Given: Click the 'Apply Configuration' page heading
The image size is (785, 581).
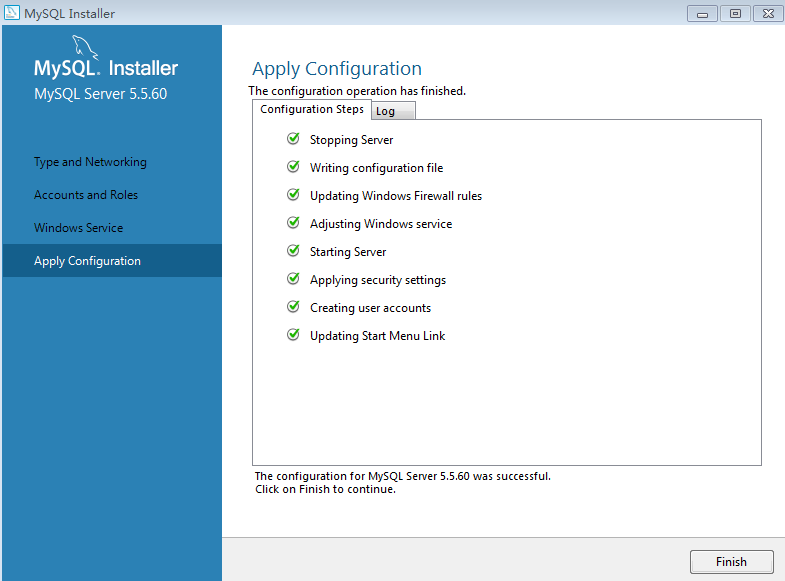Looking at the screenshot, I should (x=337, y=69).
